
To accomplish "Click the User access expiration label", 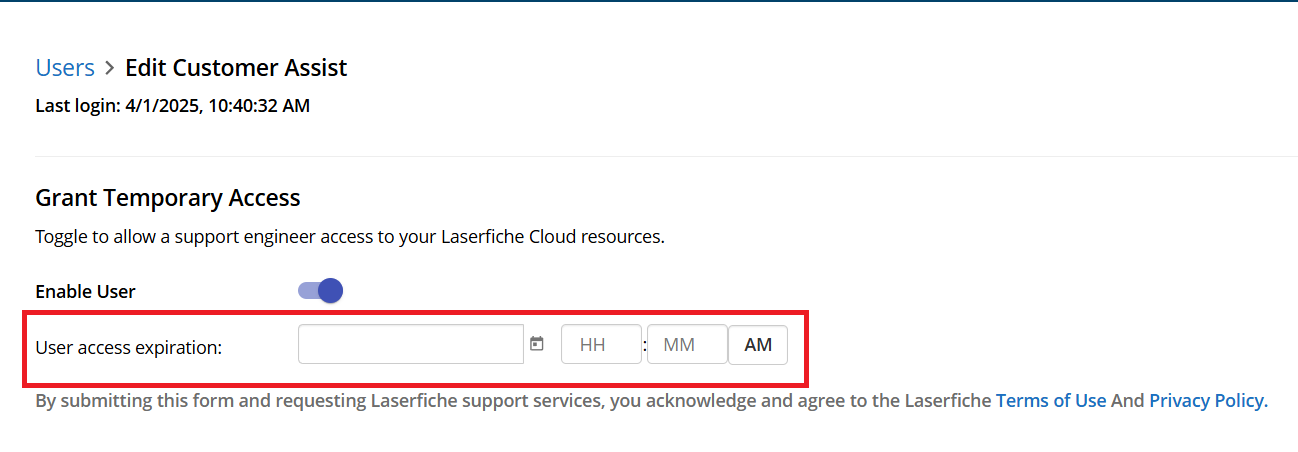I will pyautogui.click(x=128, y=348).
